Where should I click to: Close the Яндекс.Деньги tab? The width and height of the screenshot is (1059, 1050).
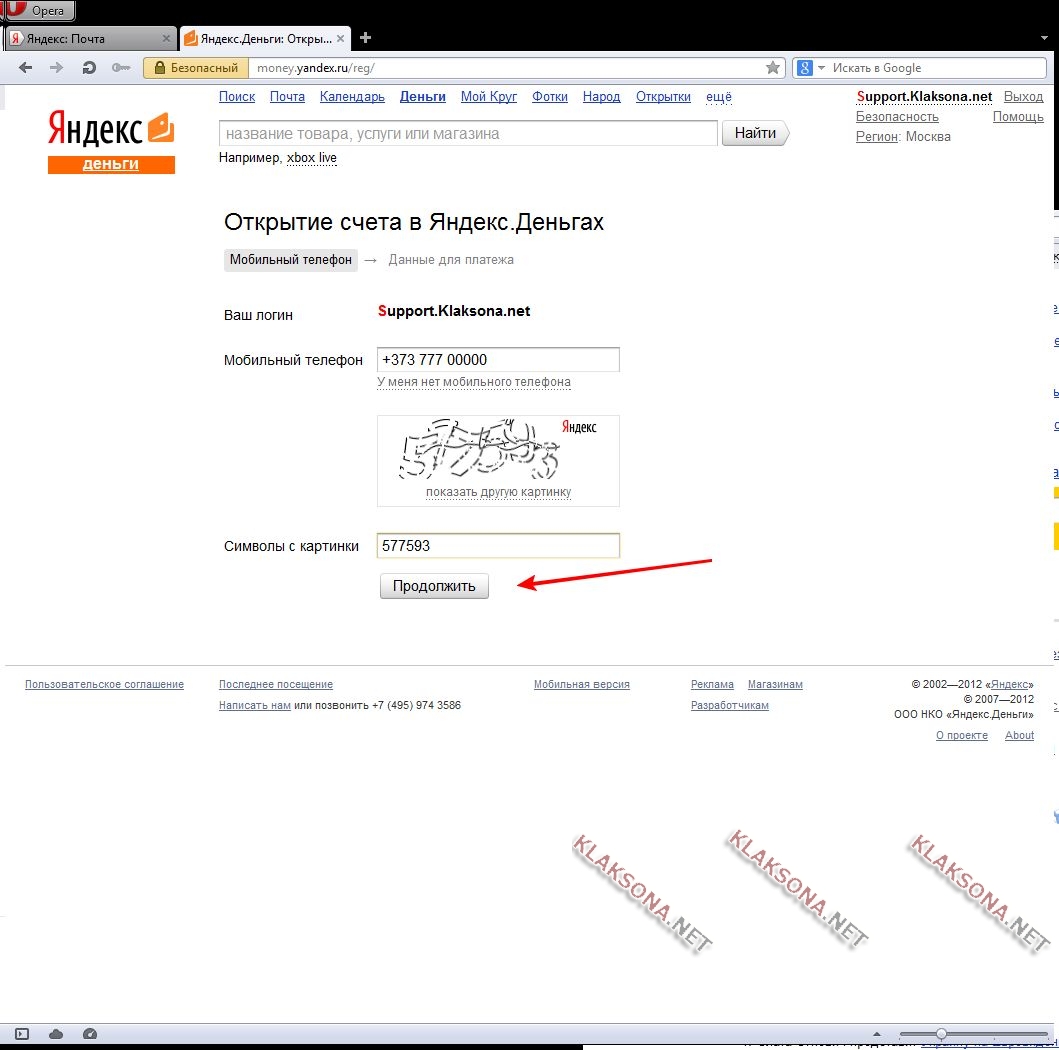pos(340,38)
